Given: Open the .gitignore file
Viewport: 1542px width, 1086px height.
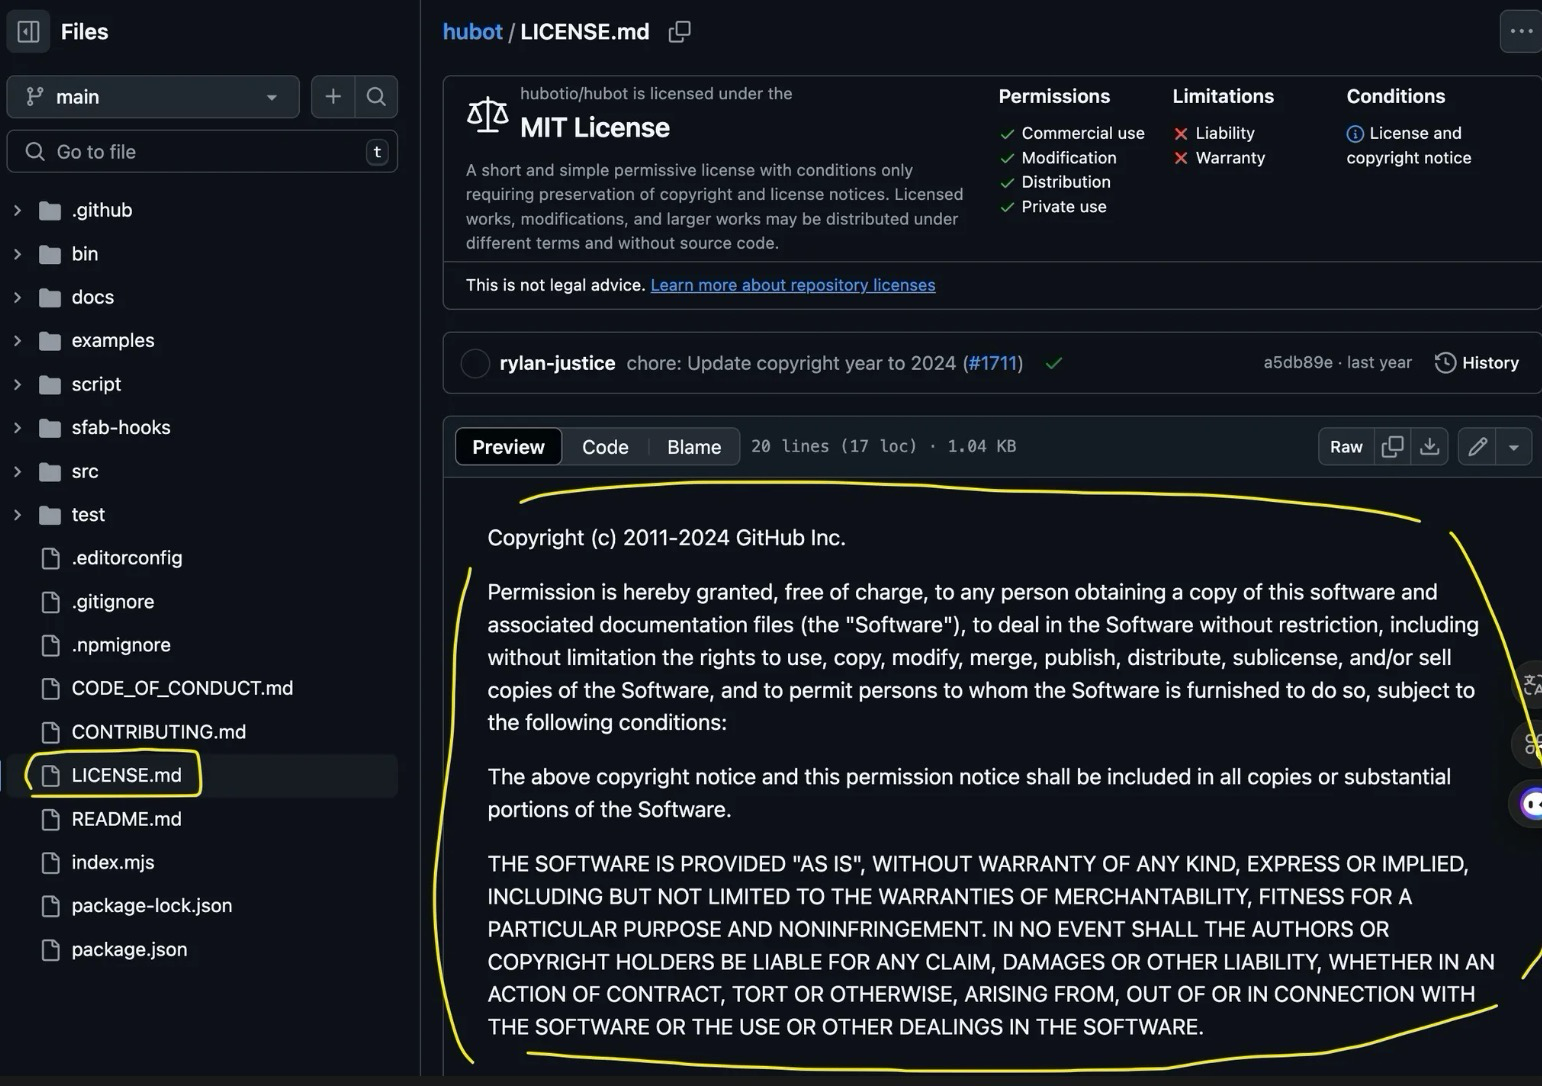Looking at the screenshot, I should click(113, 602).
